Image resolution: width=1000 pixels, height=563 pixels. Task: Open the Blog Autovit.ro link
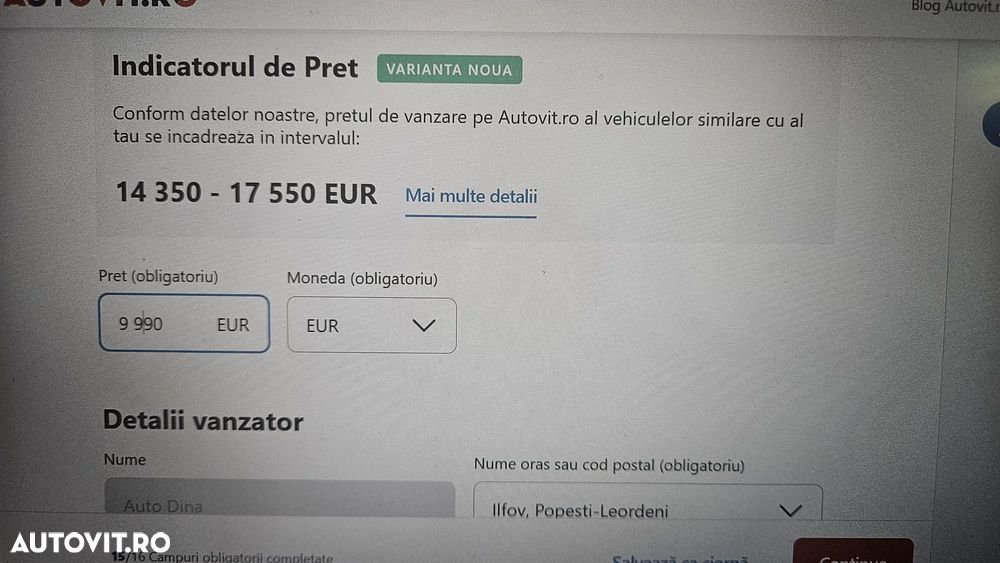point(955,6)
